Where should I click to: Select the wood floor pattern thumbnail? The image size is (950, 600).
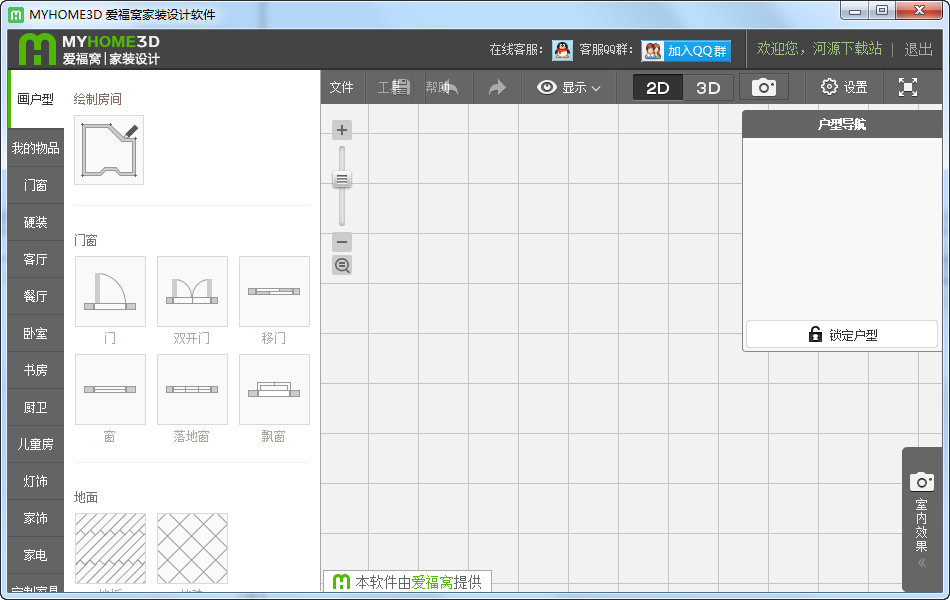pos(110,548)
